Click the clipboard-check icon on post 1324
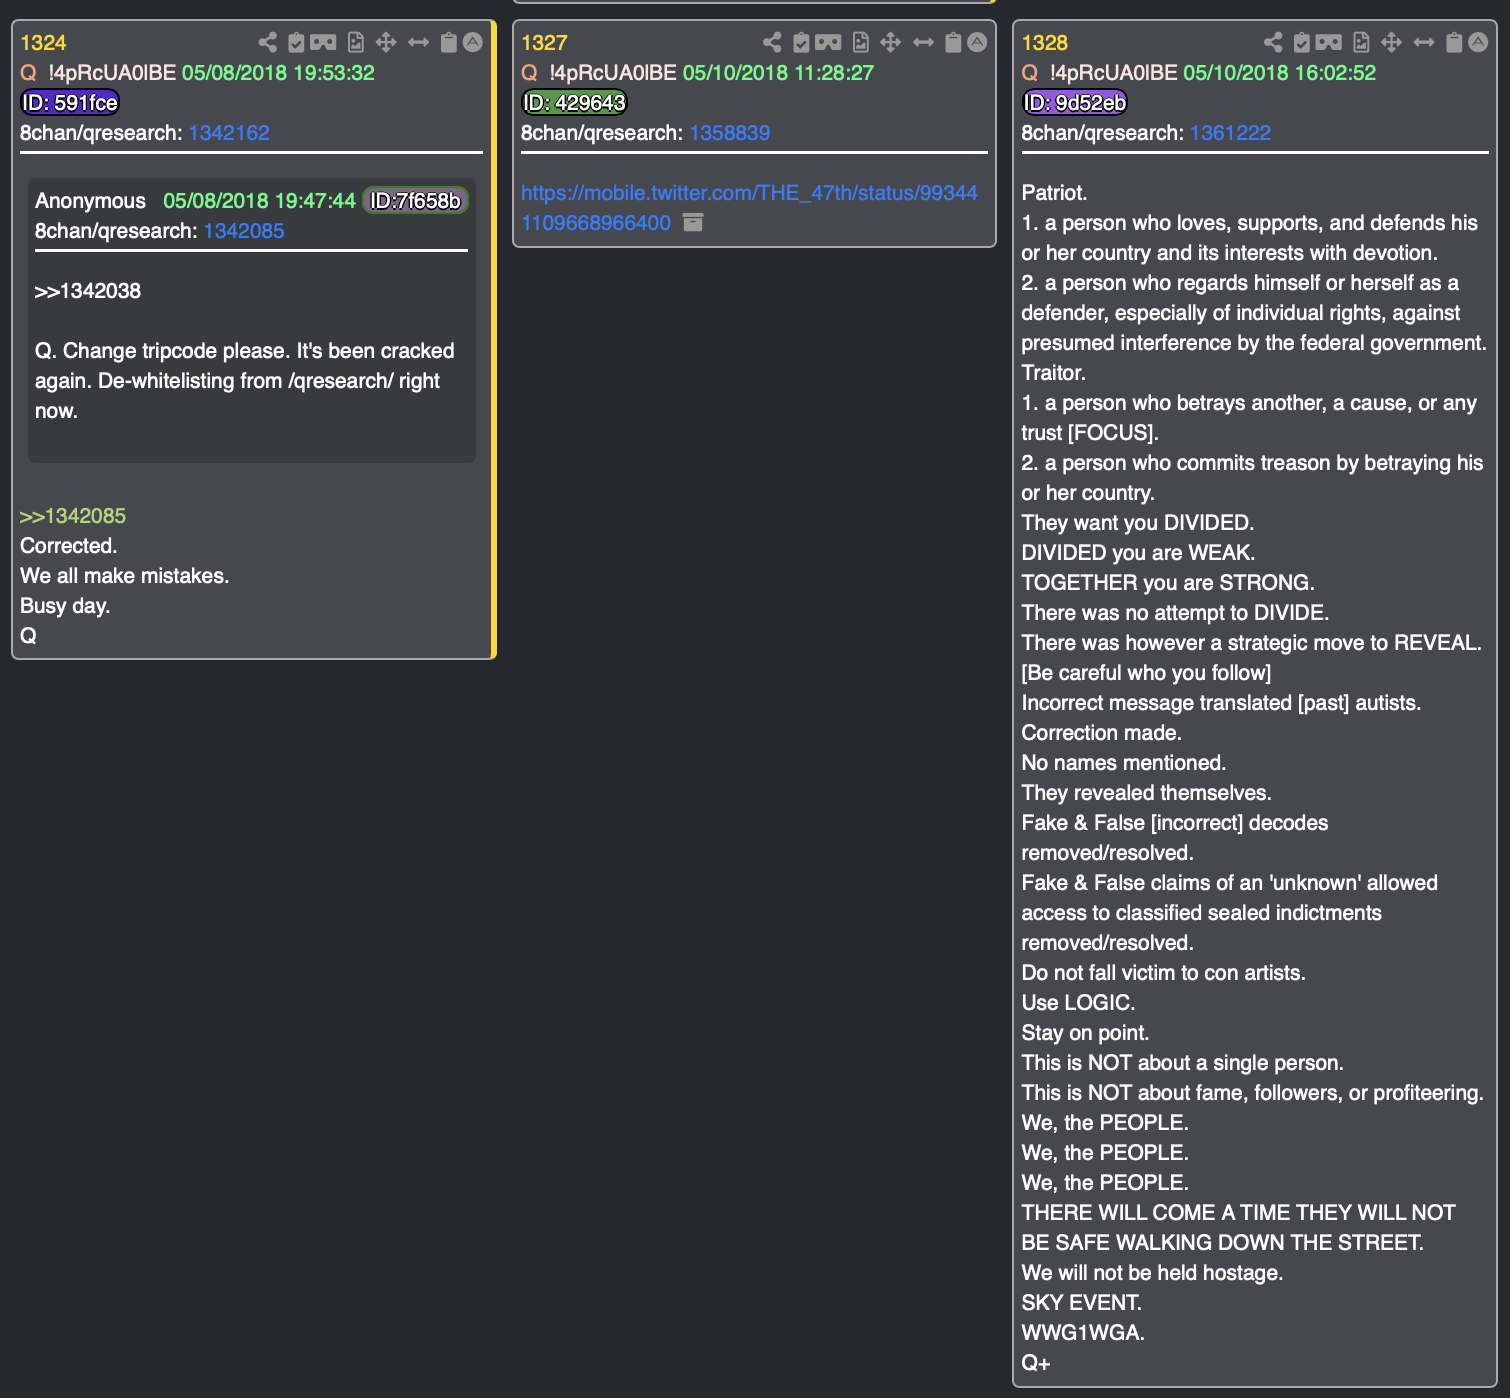Screen dimensions: 1510x1398 coord(296,42)
